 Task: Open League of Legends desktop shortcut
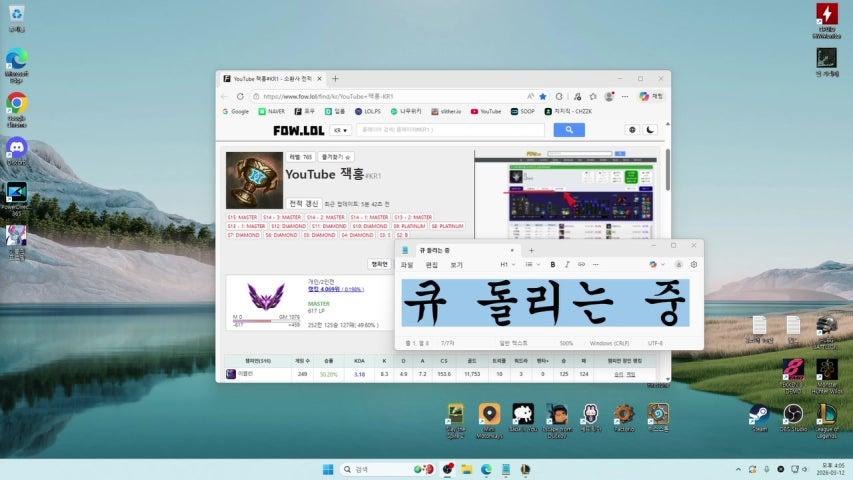coord(827,421)
